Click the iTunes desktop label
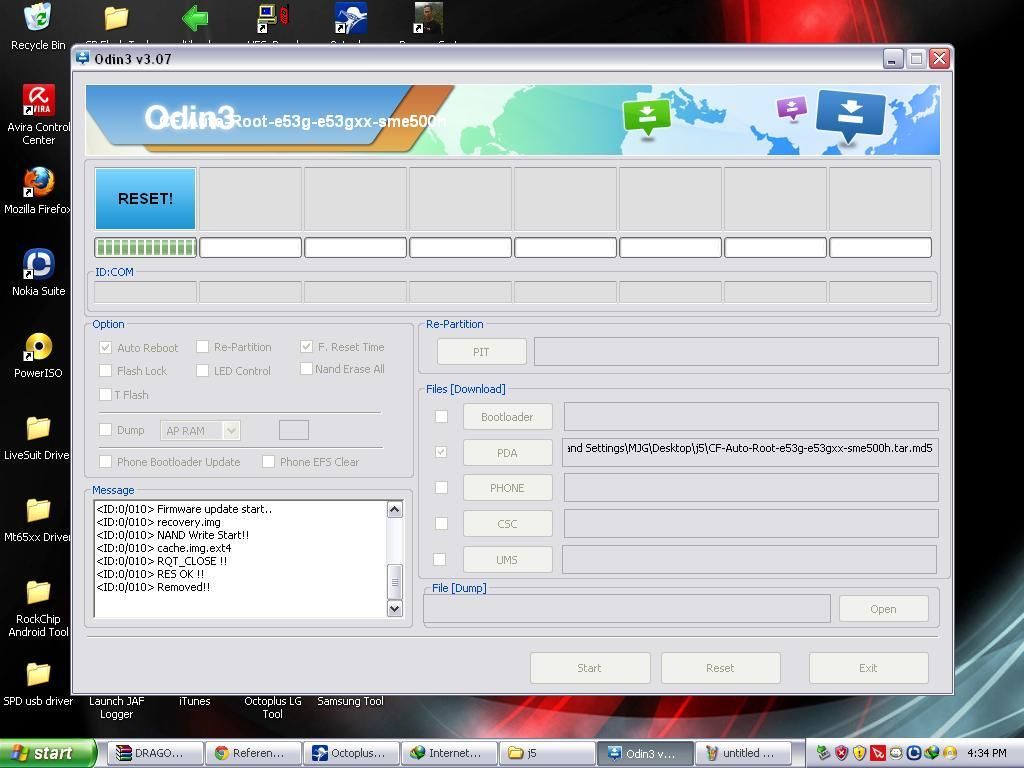 click(195, 701)
